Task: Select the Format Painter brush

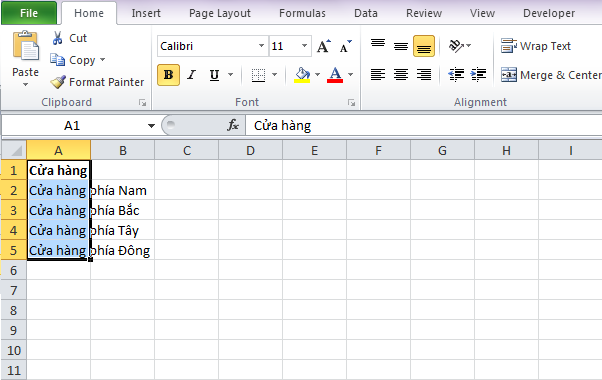Action: (58, 82)
